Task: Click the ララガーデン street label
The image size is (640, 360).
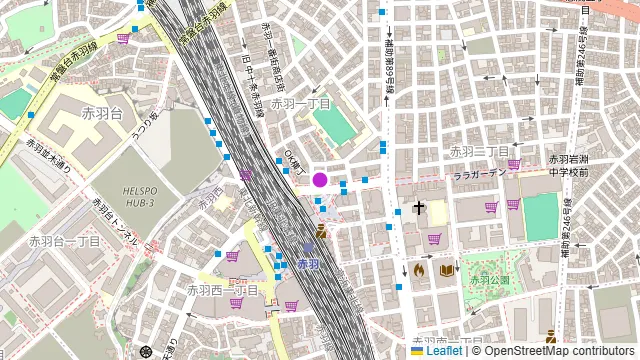Action: [480, 175]
